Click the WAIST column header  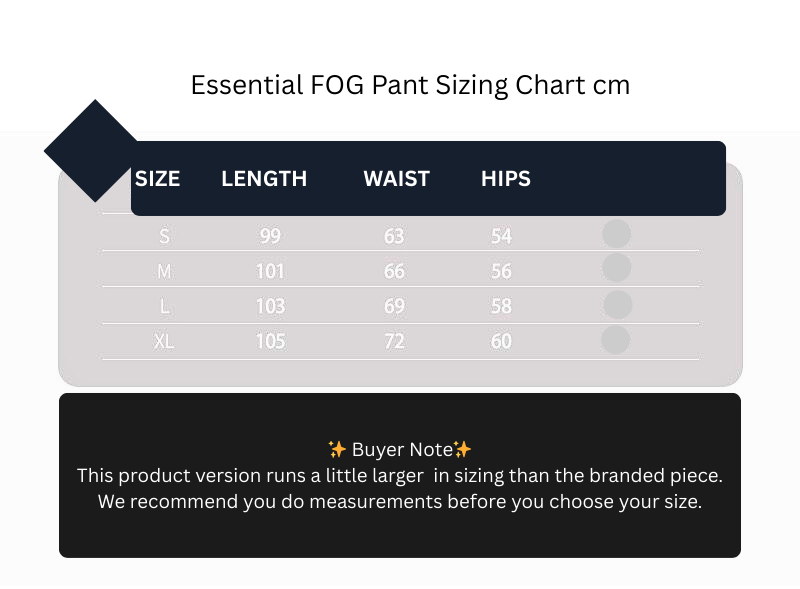396,179
